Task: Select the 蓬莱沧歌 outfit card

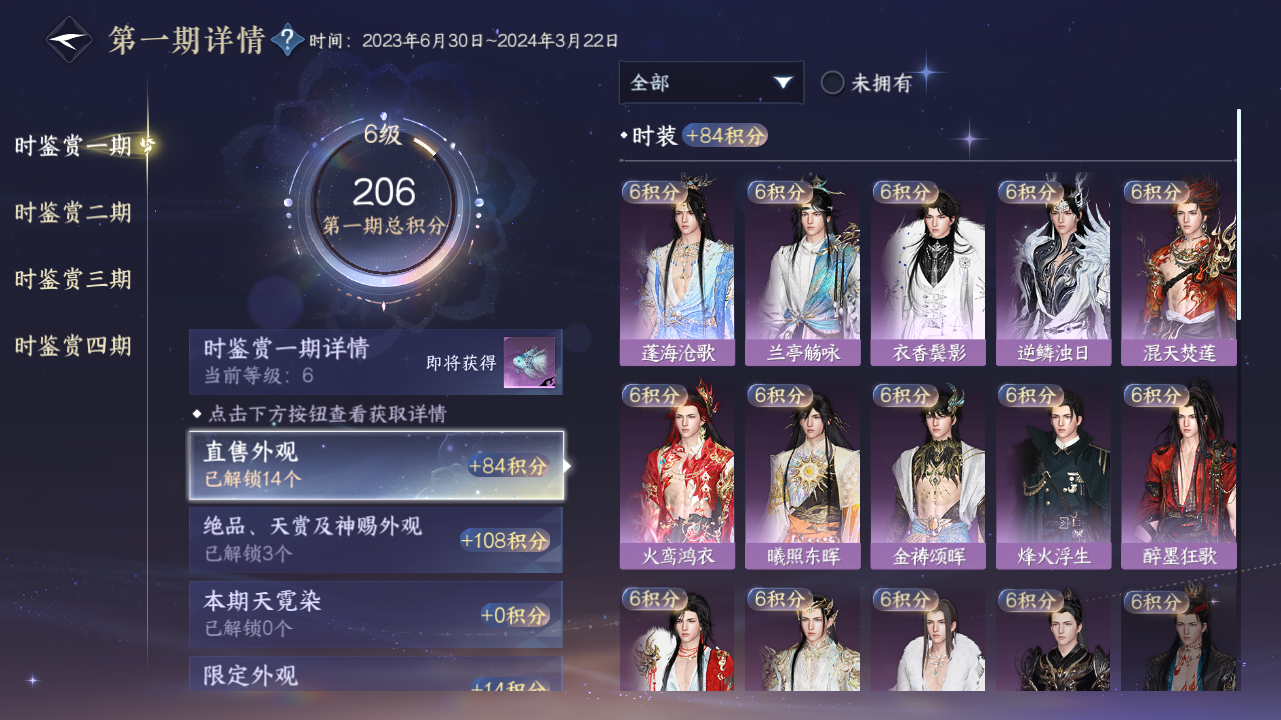Action: (x=677, y=273)
